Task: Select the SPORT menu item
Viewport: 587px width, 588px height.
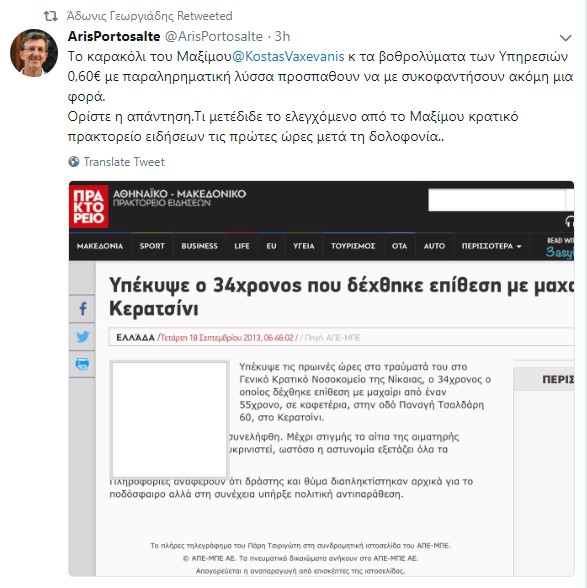Action: pyautogui.click(x=152, y=246)
